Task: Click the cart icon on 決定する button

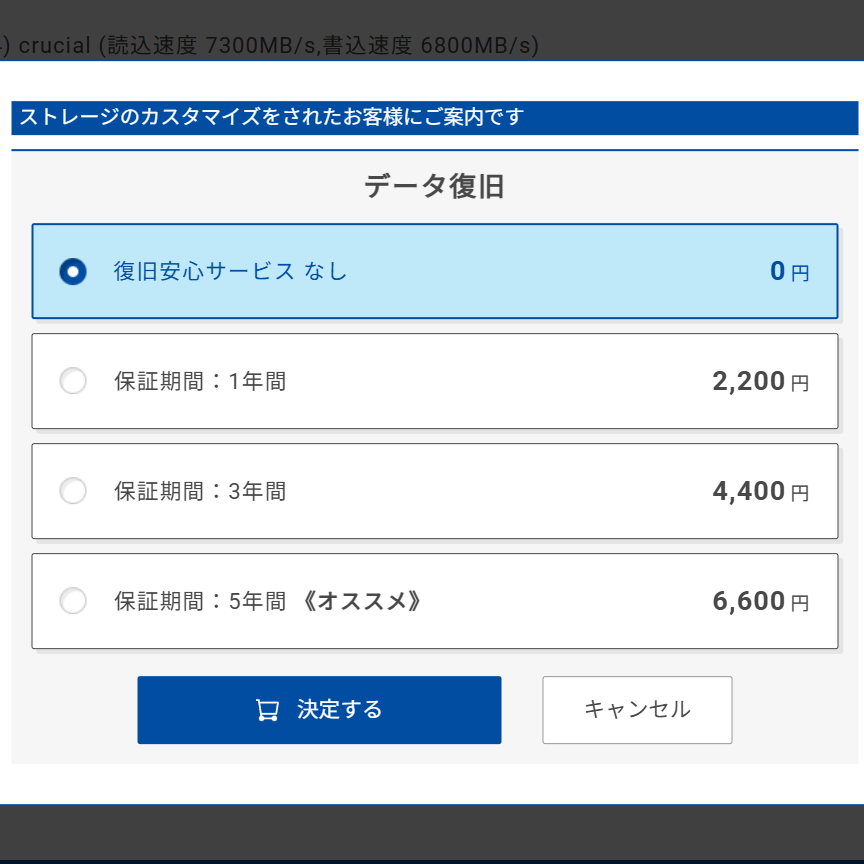Action: 267,710
